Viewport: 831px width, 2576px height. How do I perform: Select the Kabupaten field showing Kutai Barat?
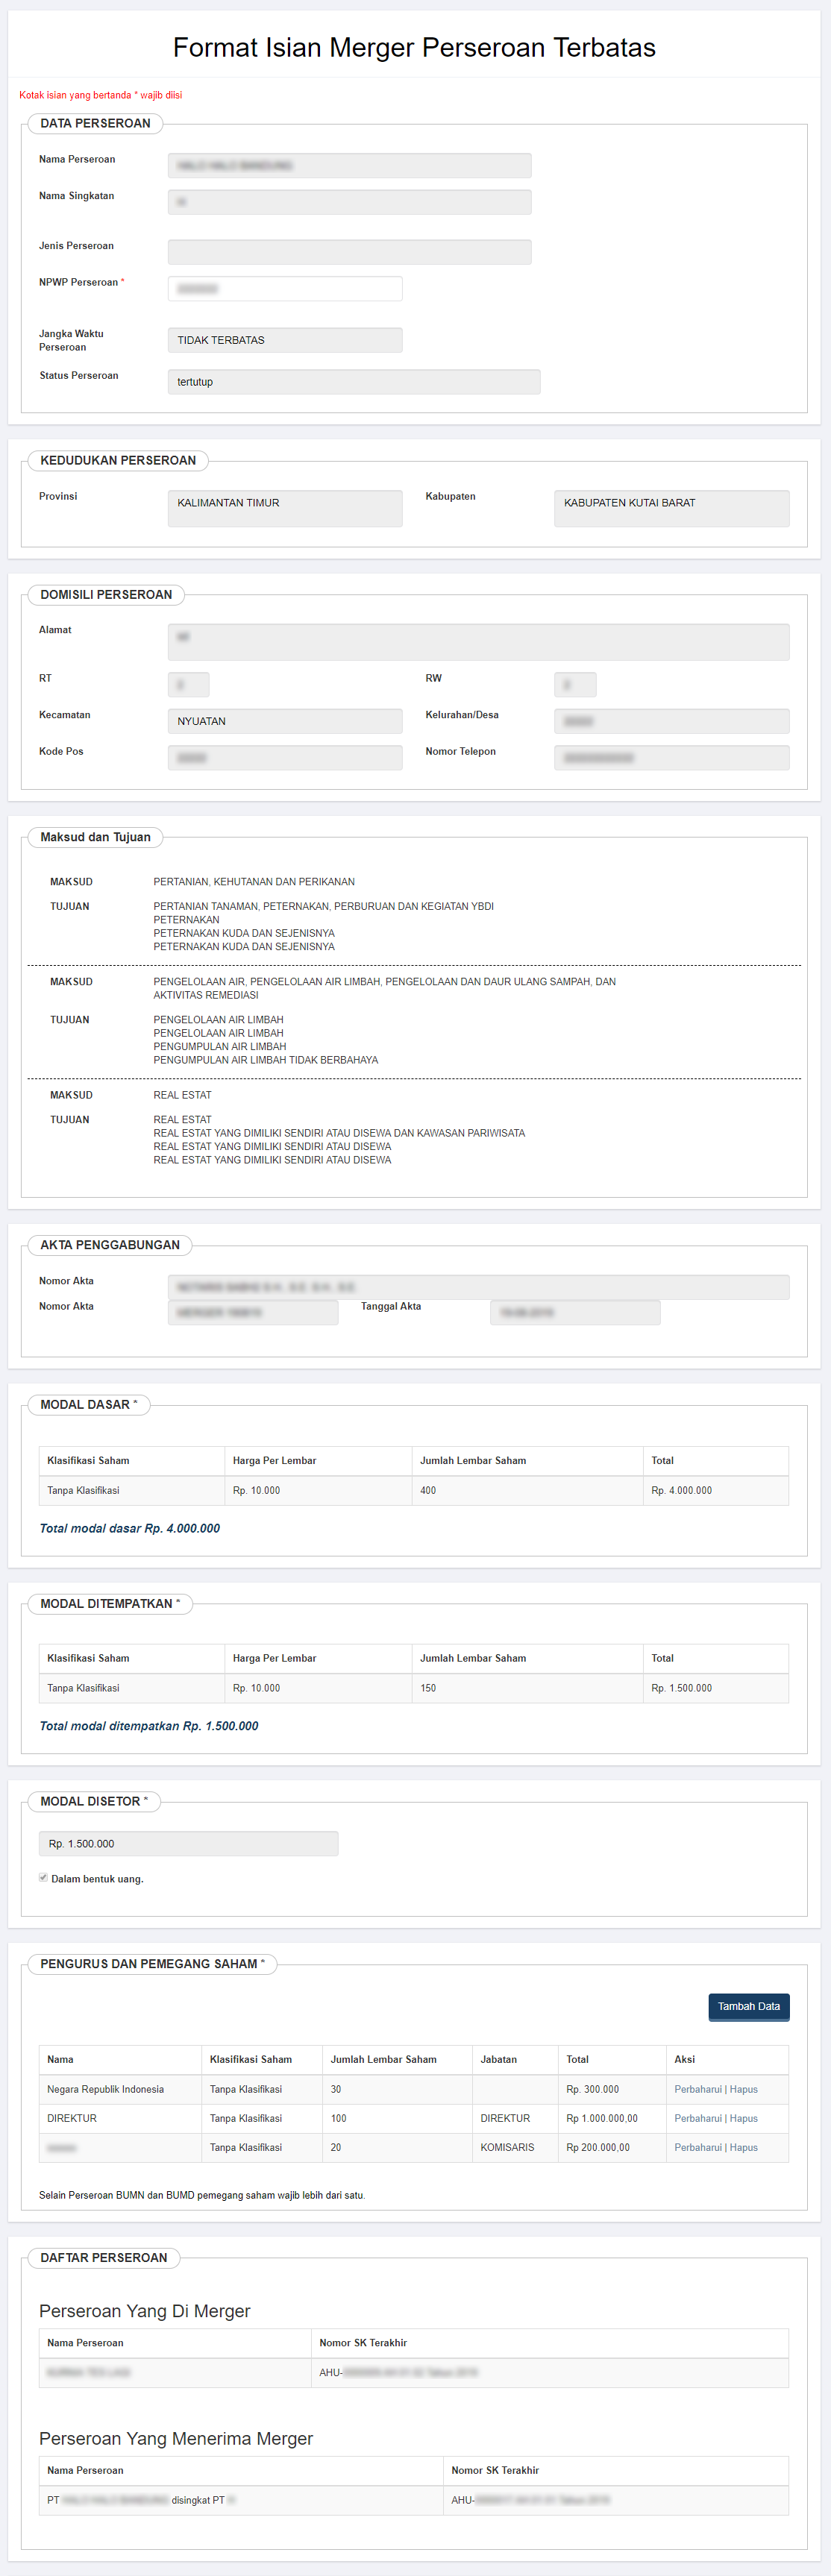tap(671, 508)
